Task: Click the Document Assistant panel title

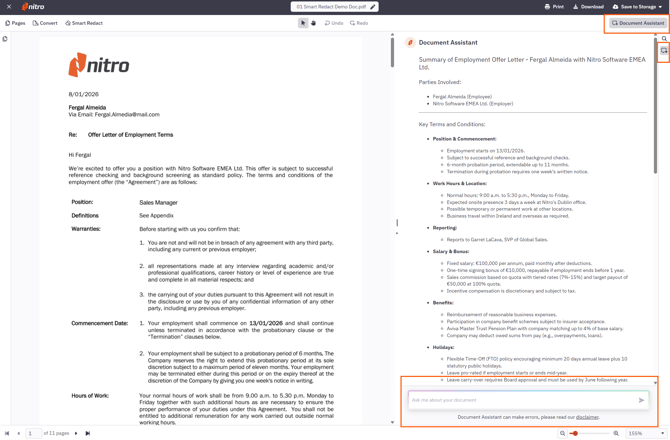Action: 448,42
